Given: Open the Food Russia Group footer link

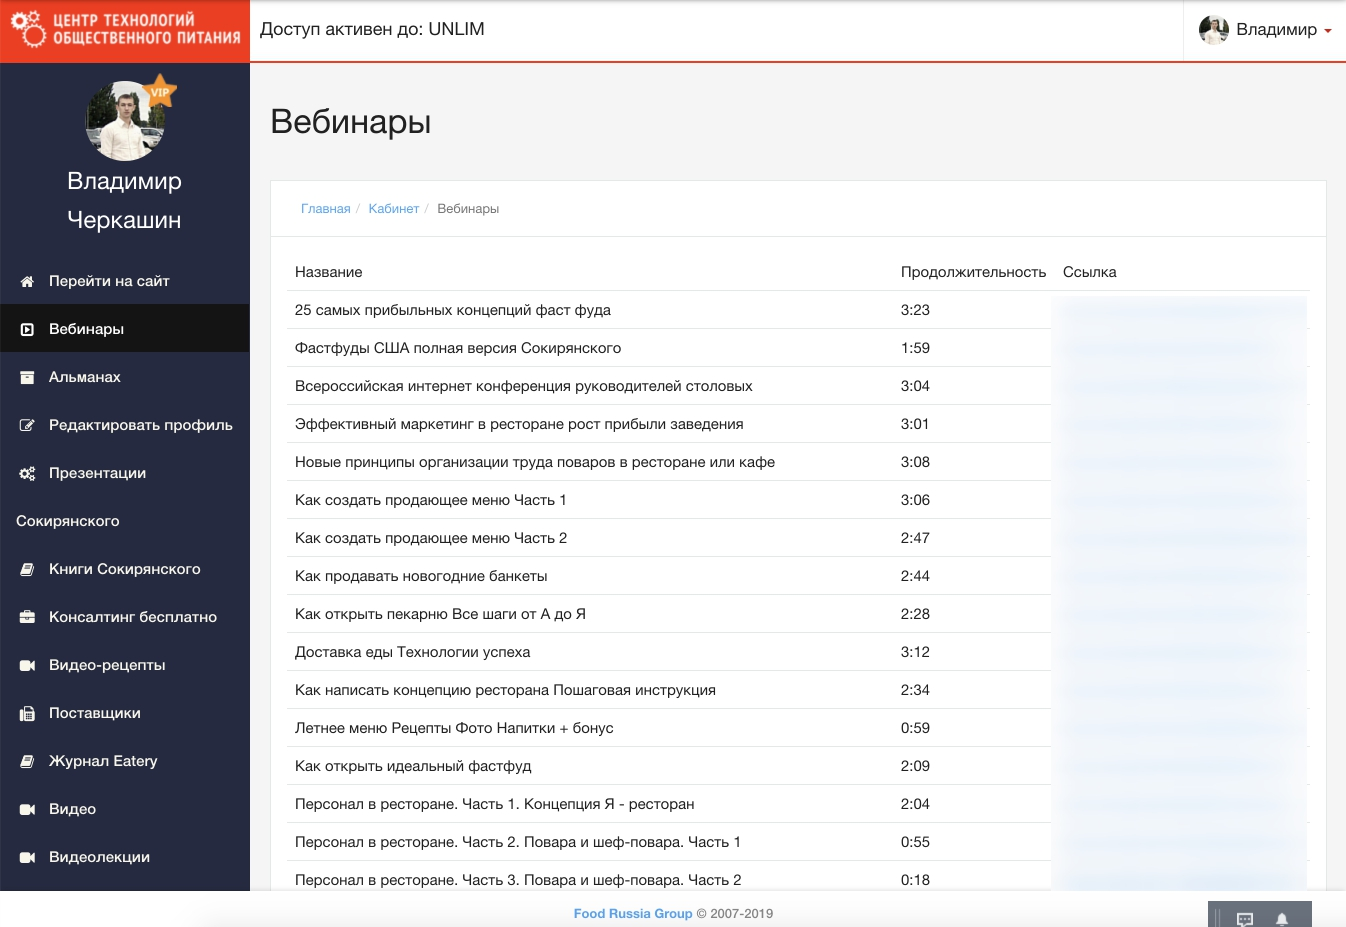Looking at the screenshot, I should 632,913.
